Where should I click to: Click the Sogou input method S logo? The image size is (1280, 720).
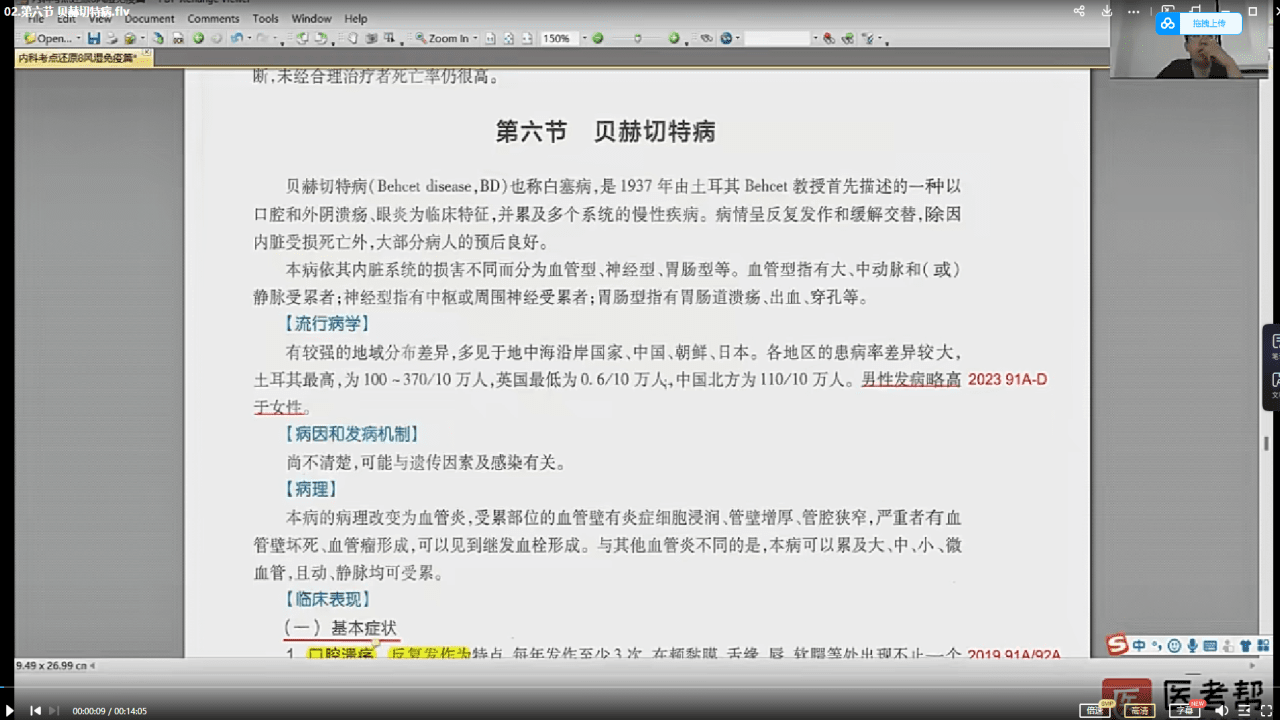1117,645
